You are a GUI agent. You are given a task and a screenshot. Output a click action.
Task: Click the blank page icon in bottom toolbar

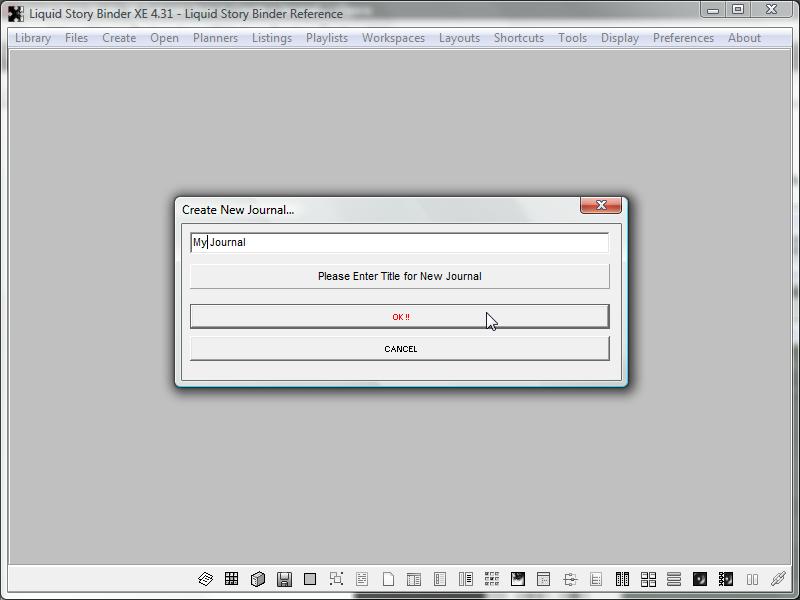click(x=388, y=579)
